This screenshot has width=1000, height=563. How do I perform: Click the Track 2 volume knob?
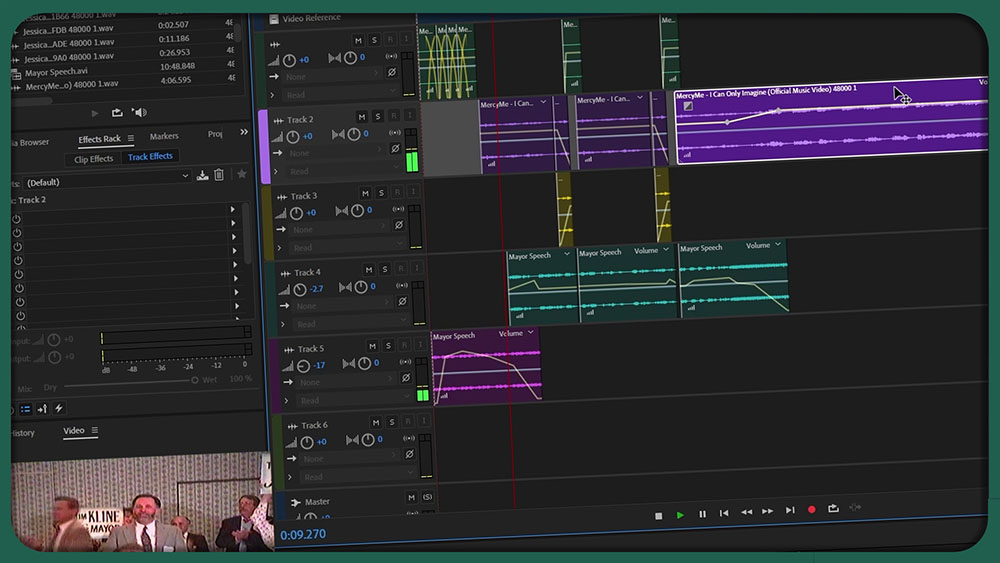point(293,136)
